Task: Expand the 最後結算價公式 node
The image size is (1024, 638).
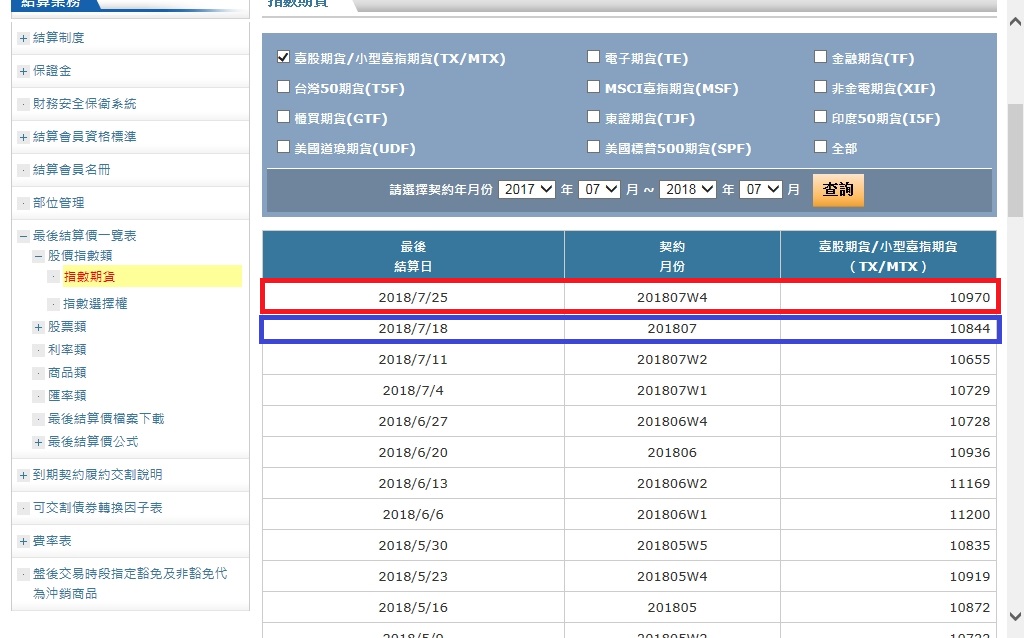Action: tap(39, 443)
